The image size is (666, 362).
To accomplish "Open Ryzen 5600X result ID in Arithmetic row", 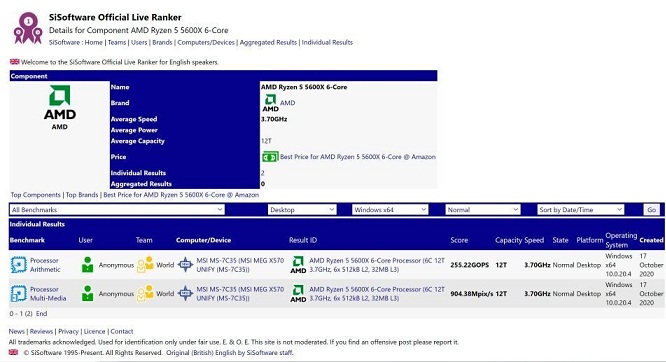I will pos(377,265).
